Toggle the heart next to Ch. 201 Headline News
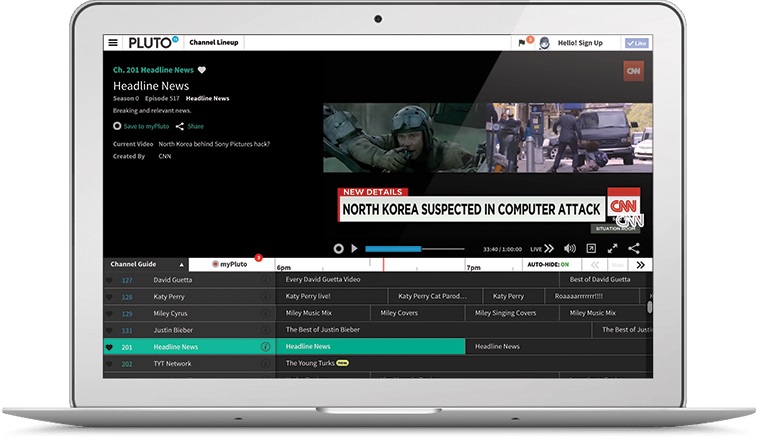757x438 pixels. (x=201, y=70)
